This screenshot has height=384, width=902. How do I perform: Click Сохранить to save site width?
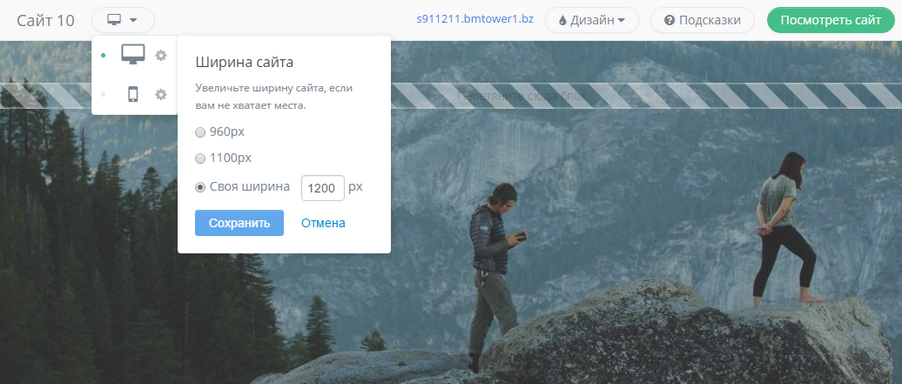pos(239,223)
